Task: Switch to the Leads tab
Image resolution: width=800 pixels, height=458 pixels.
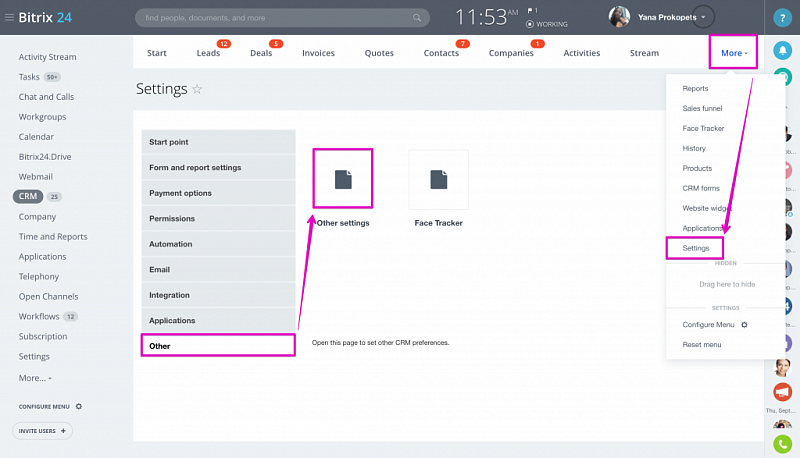Action: 208,53
